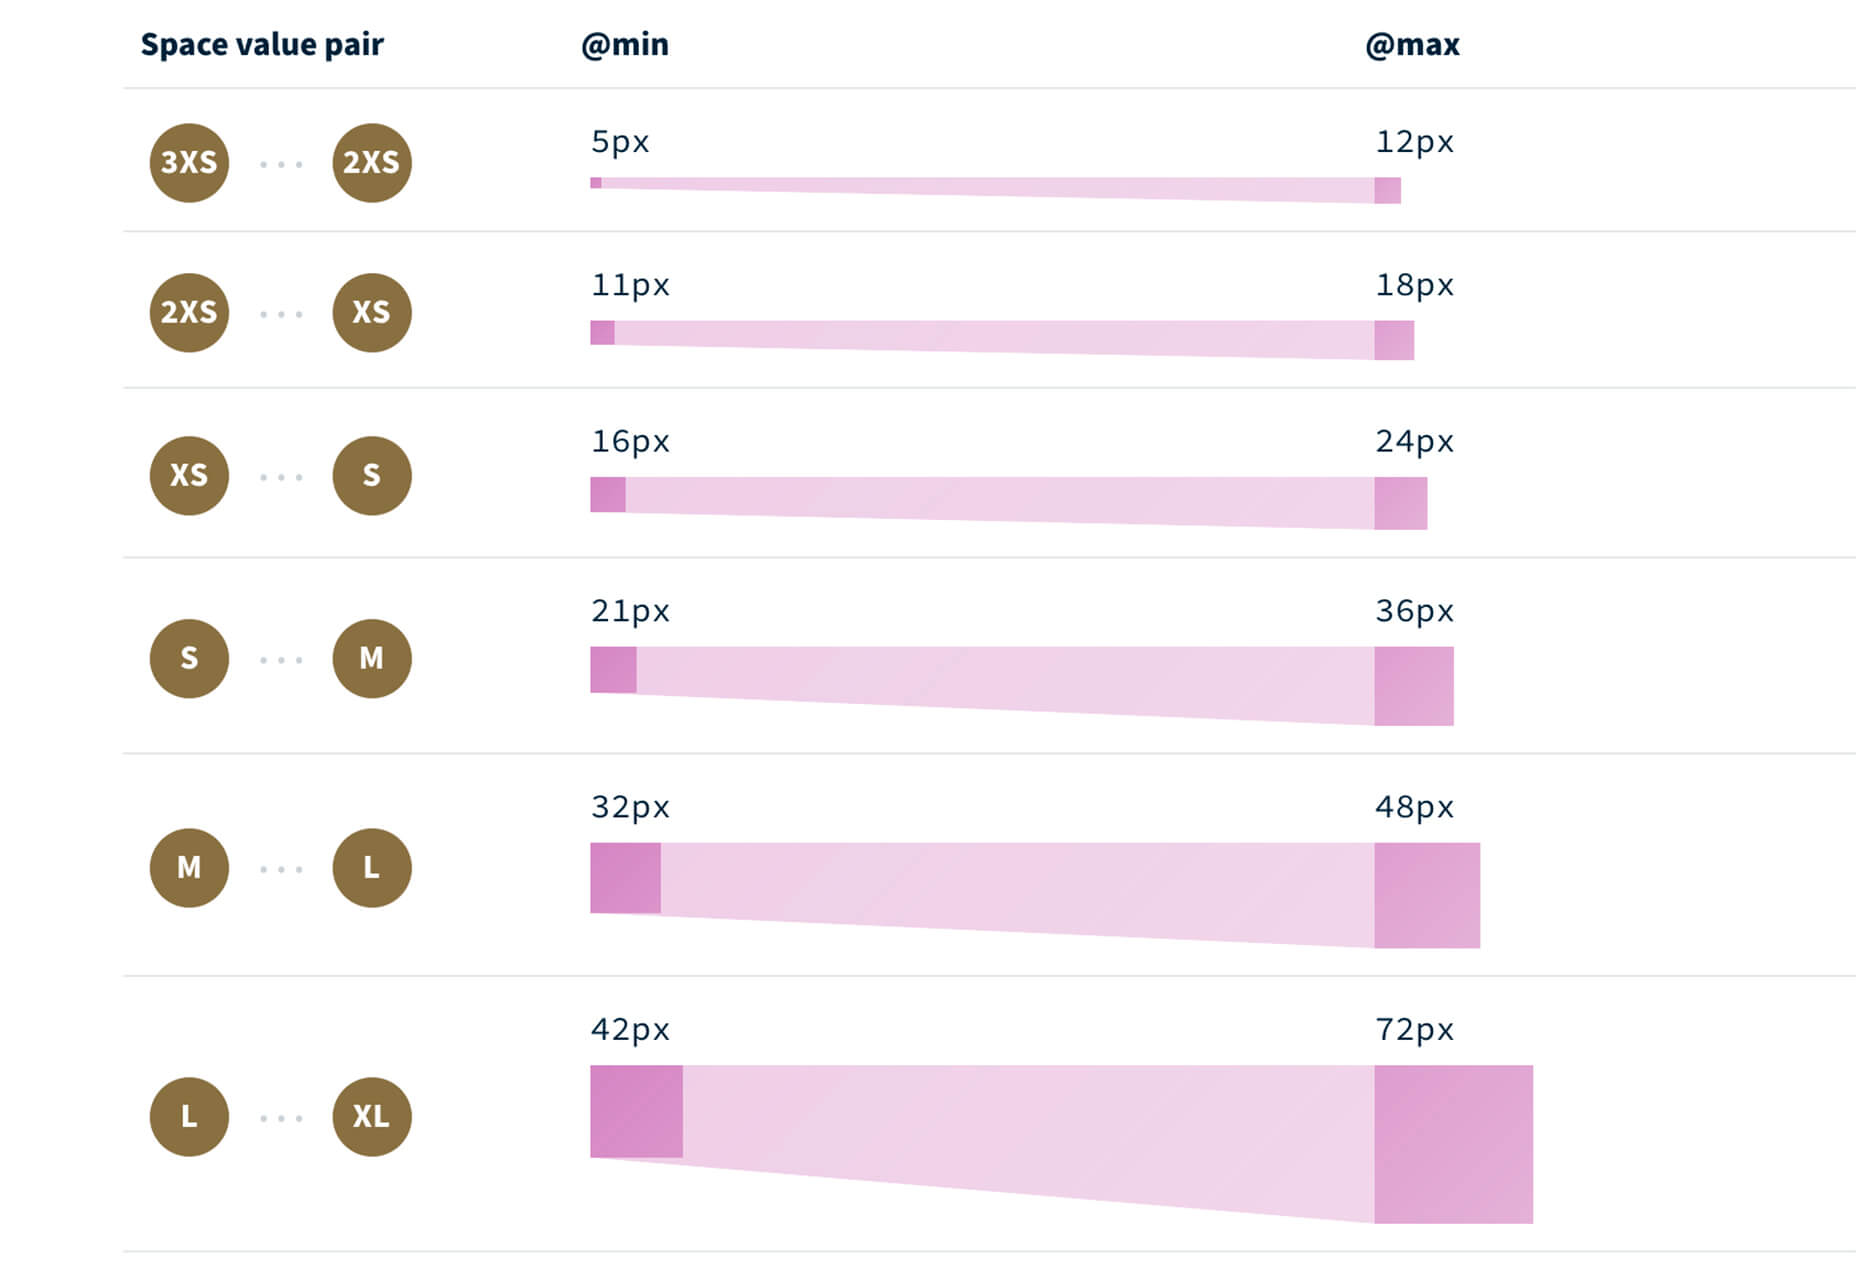Click the S badge in the XS–S row

(371, 475)
